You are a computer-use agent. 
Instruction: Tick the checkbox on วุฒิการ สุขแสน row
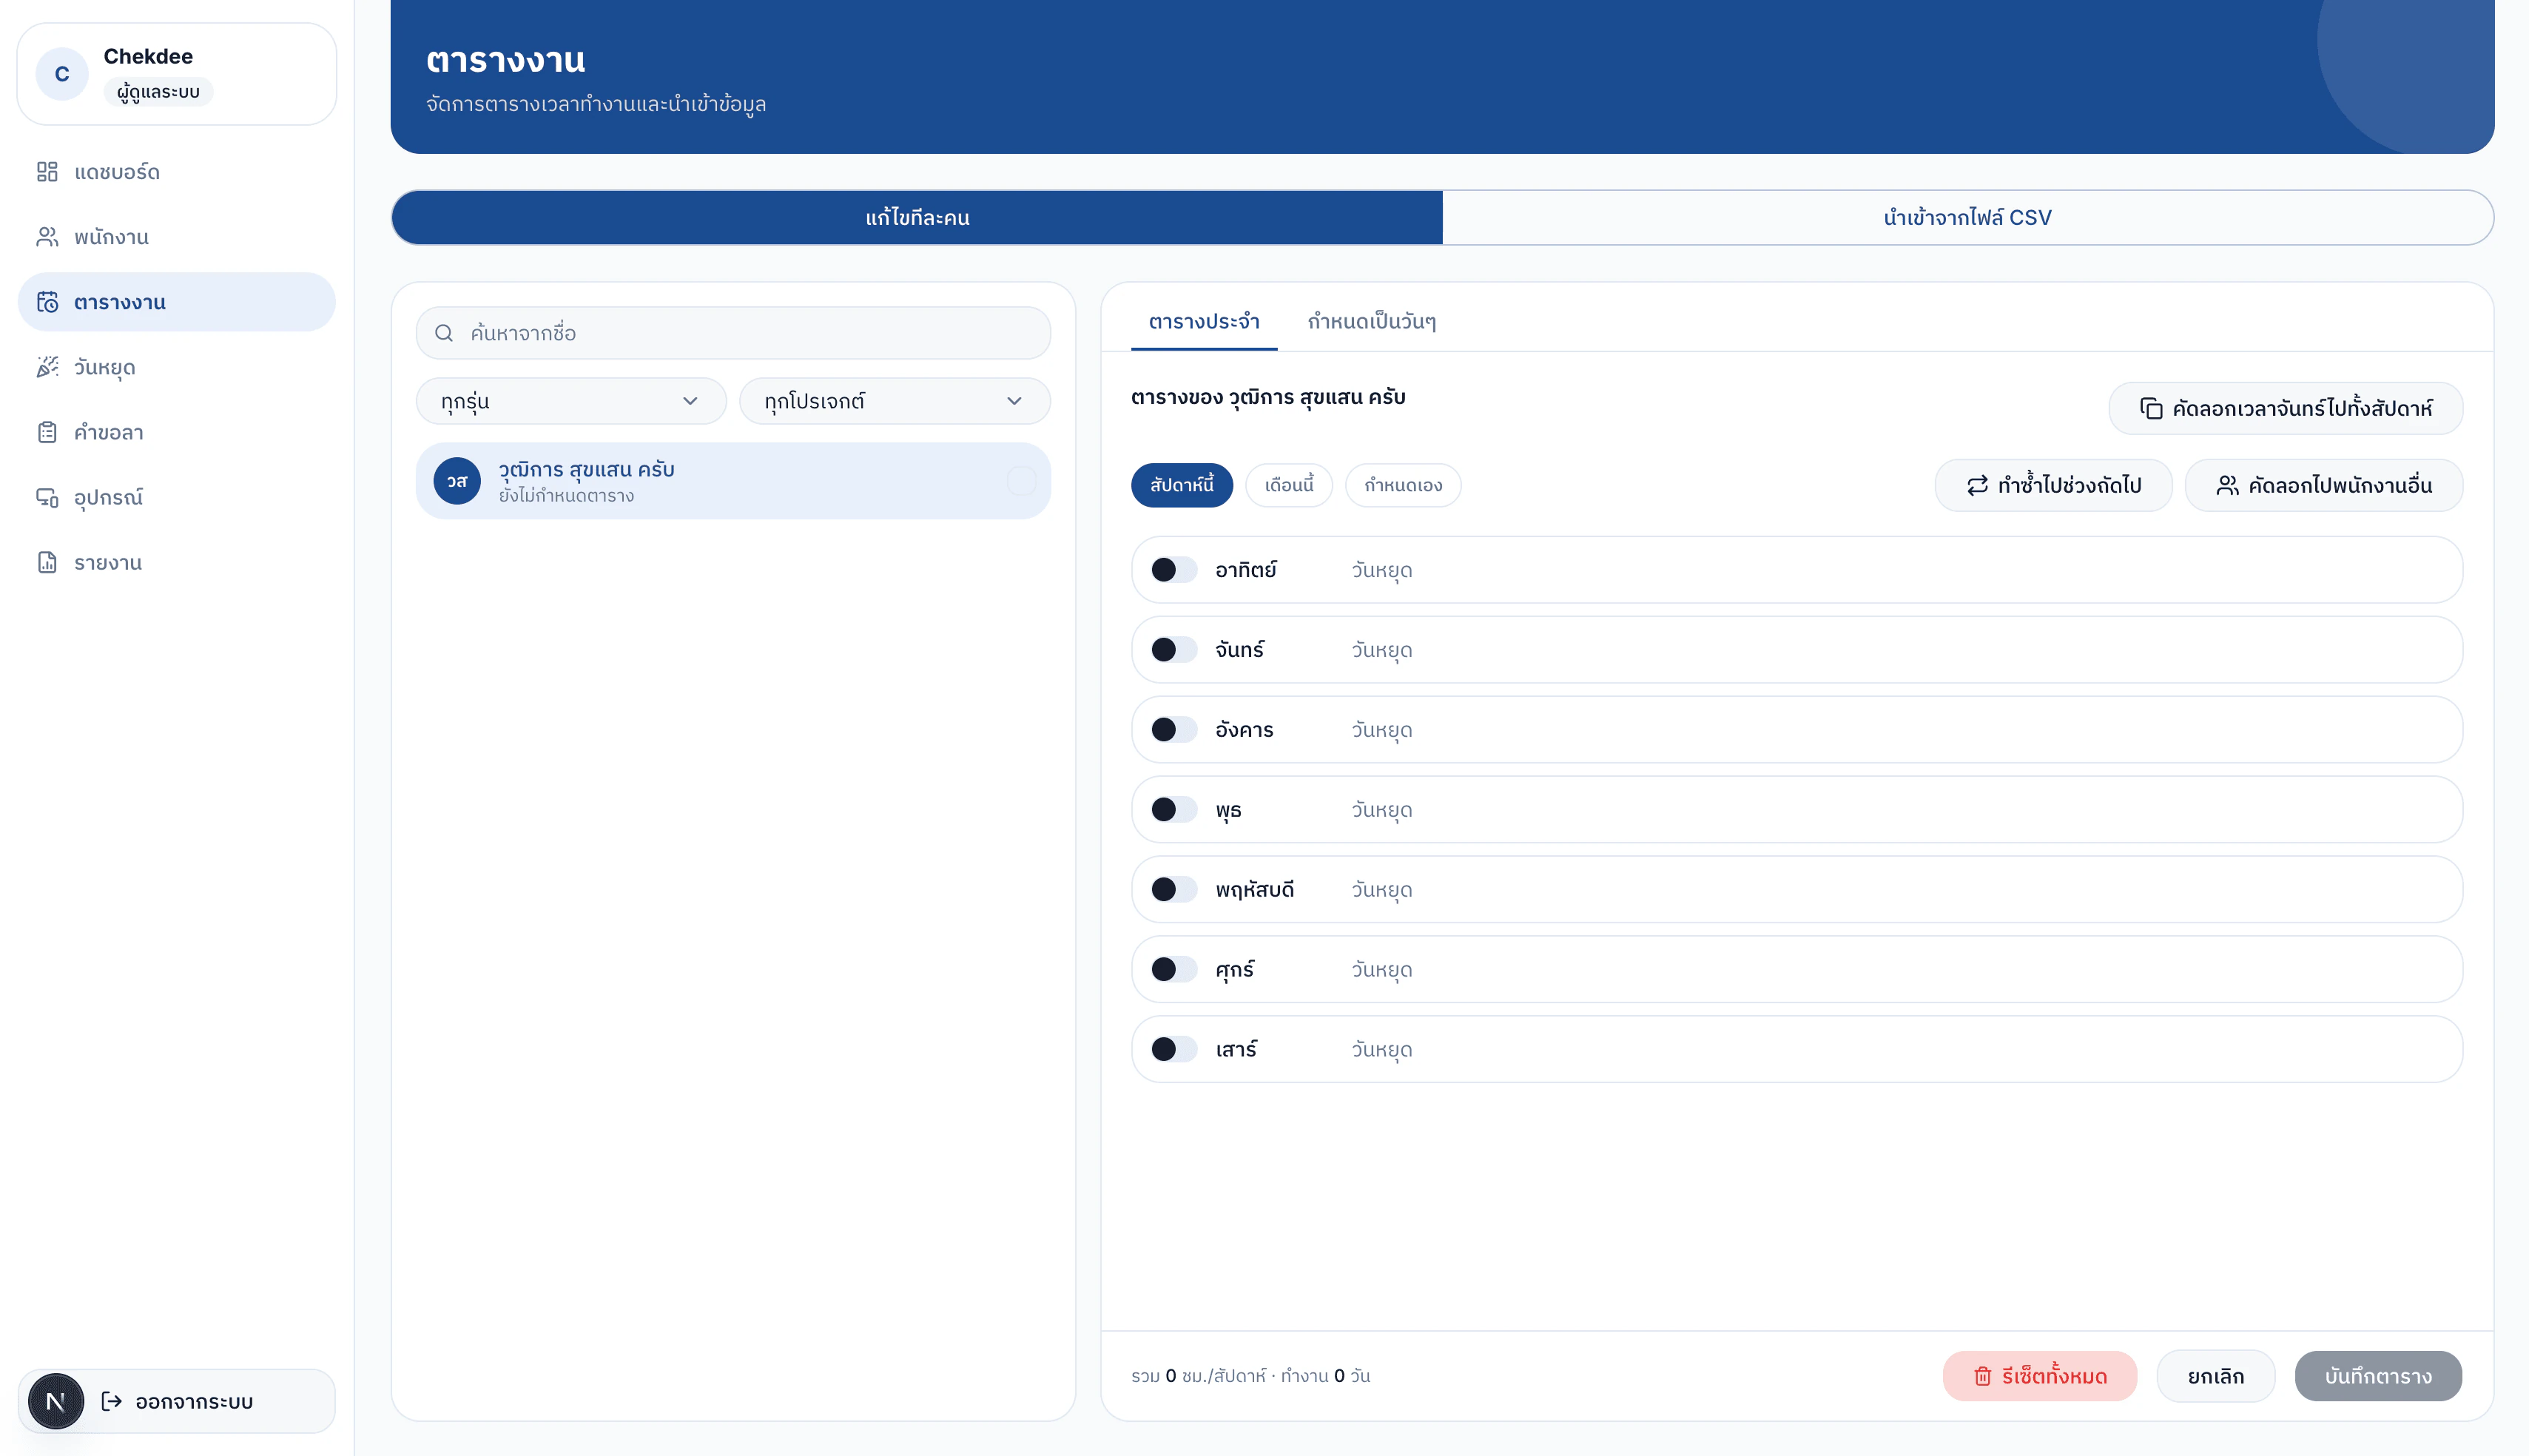[1021, 481]
